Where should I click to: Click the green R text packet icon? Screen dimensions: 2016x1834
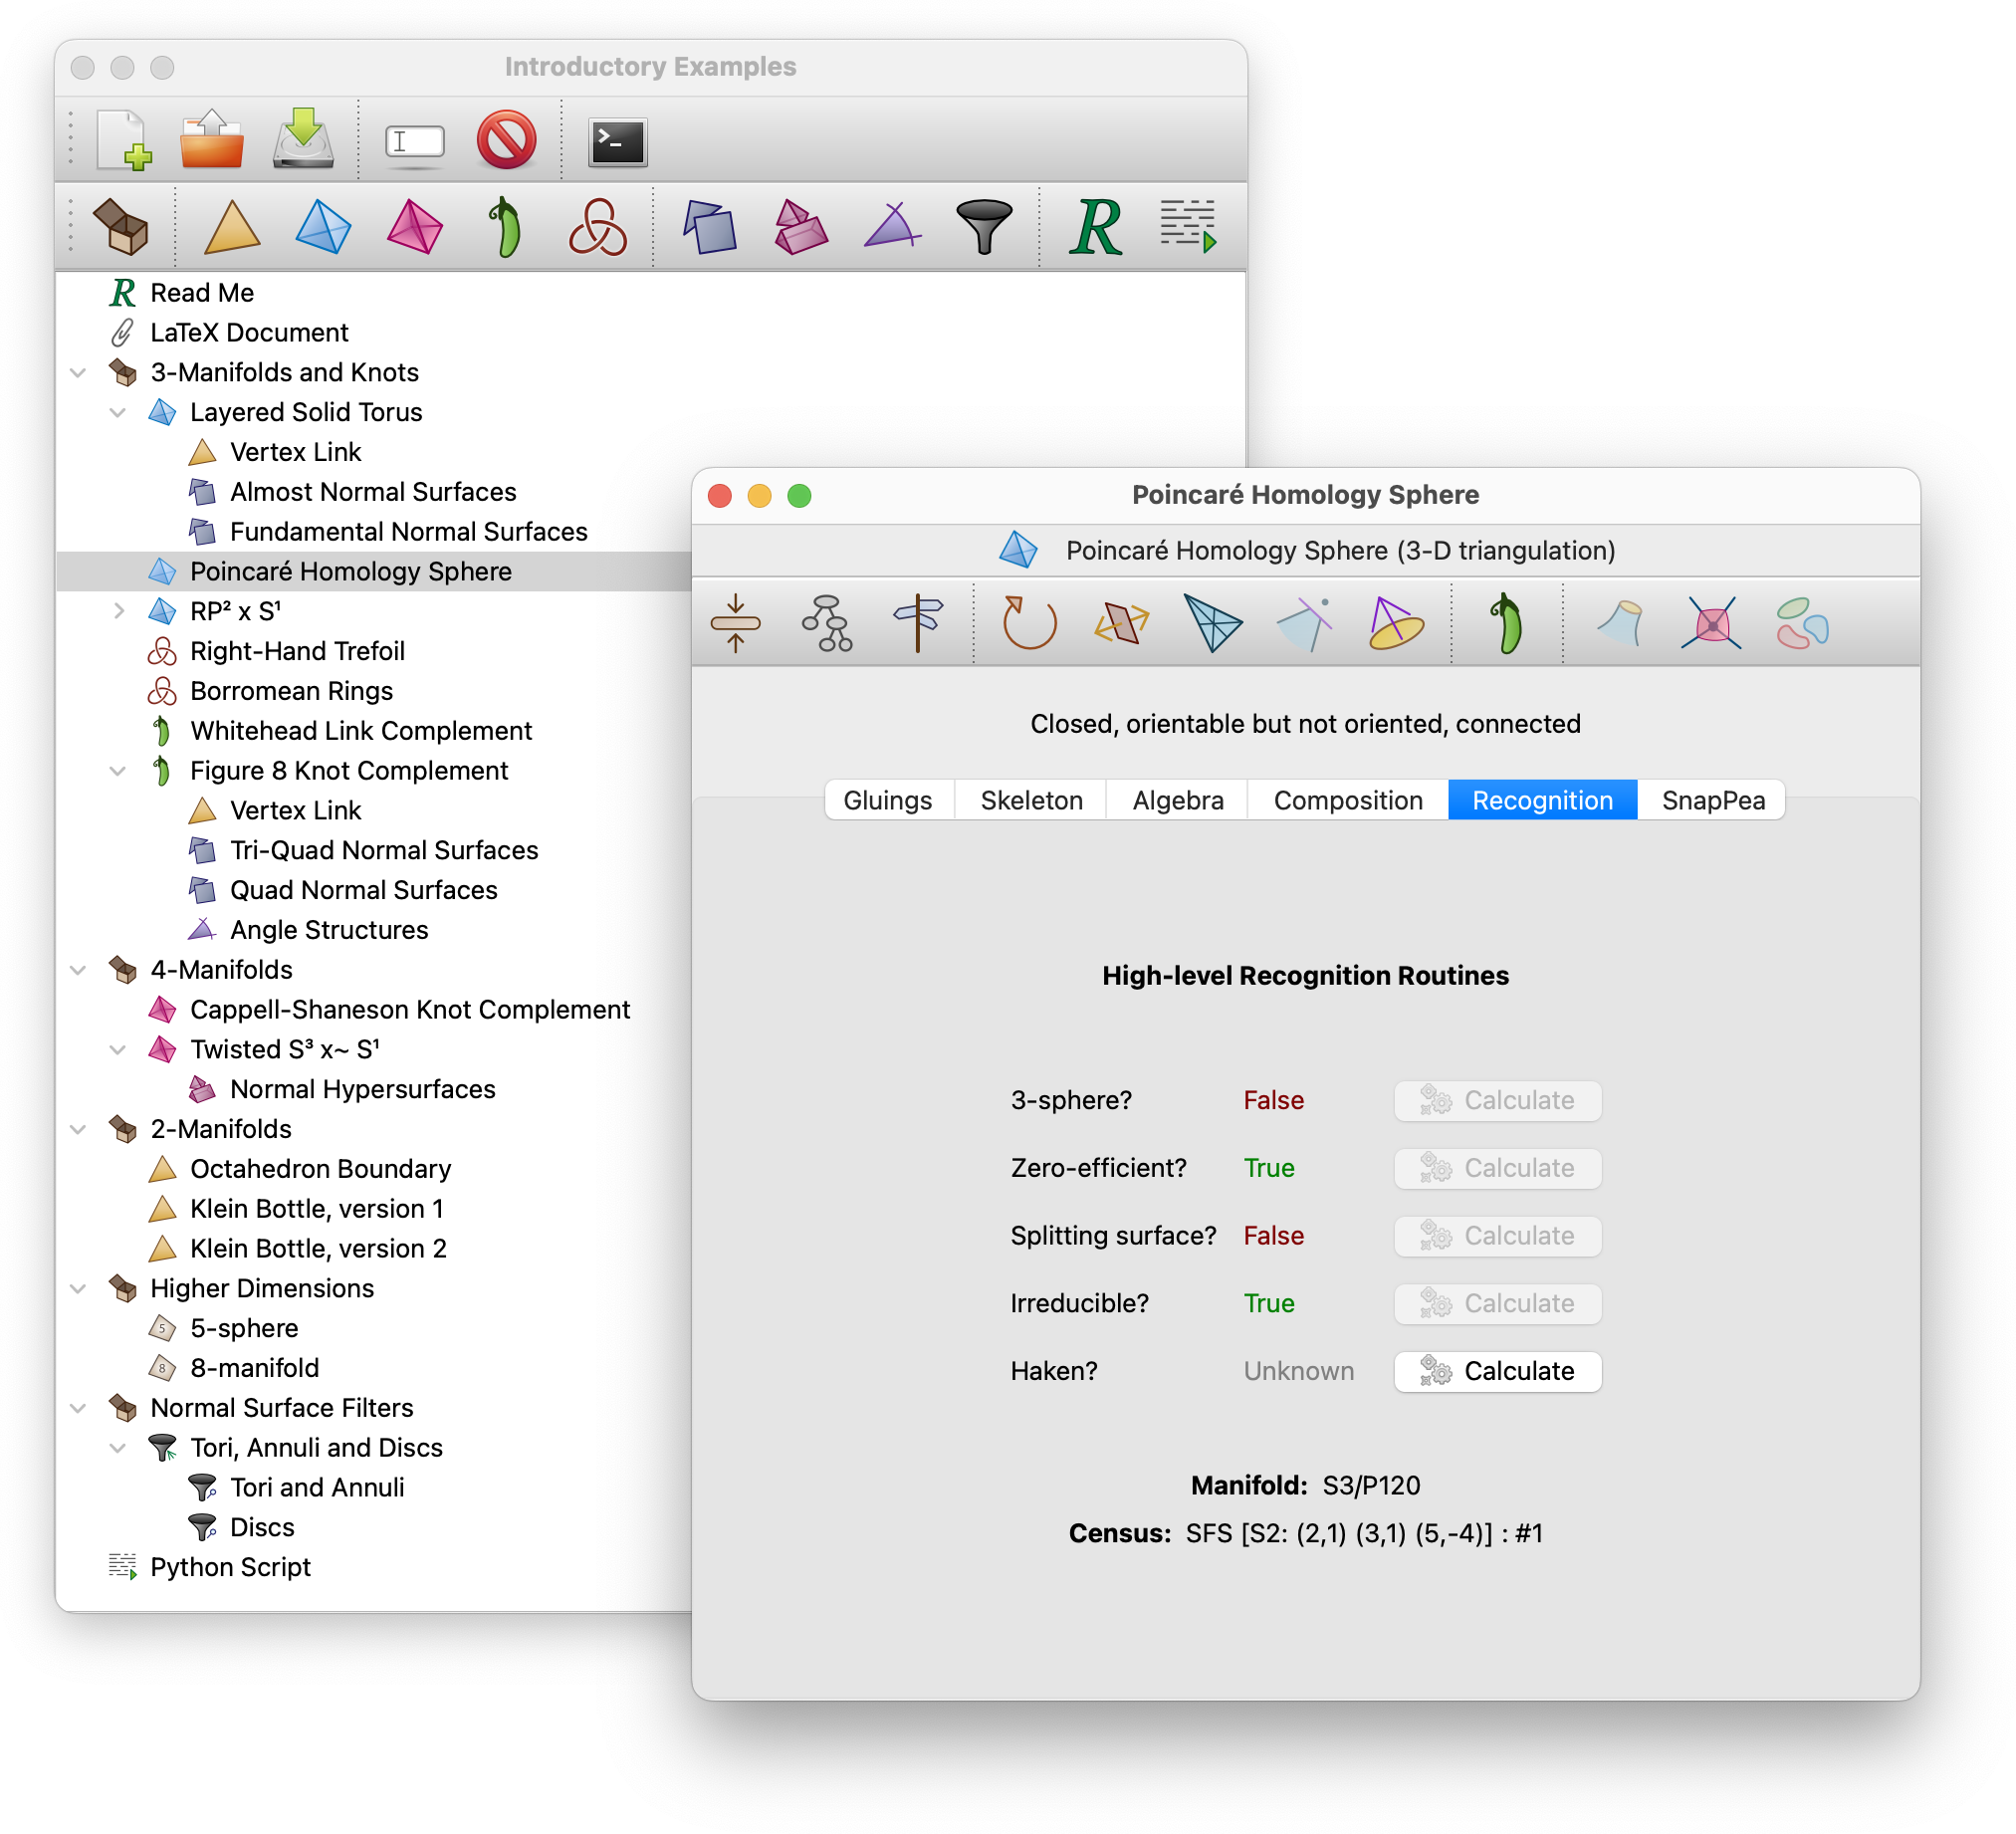[1096, 227]
